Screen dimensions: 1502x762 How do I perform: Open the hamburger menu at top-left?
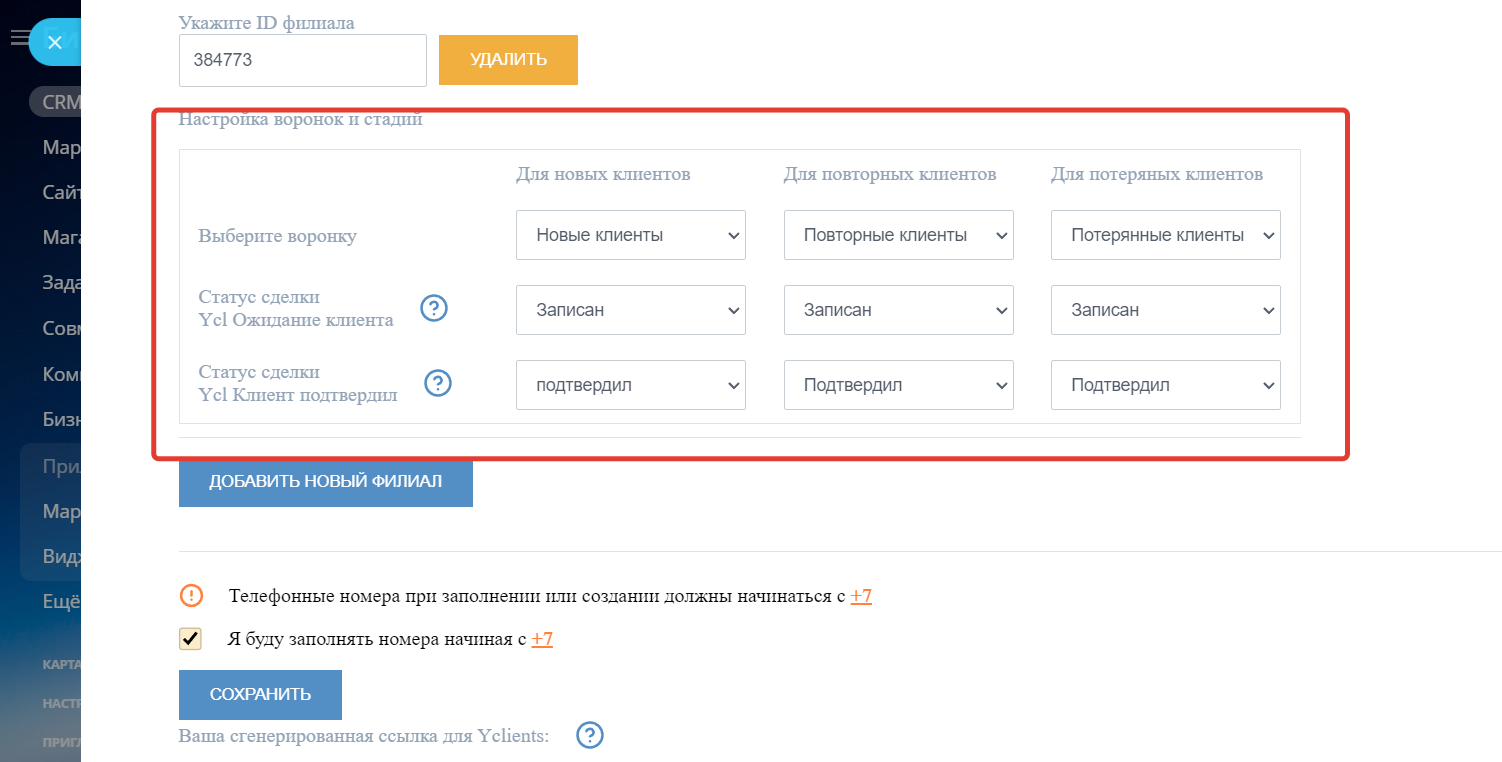pos(18,38)
